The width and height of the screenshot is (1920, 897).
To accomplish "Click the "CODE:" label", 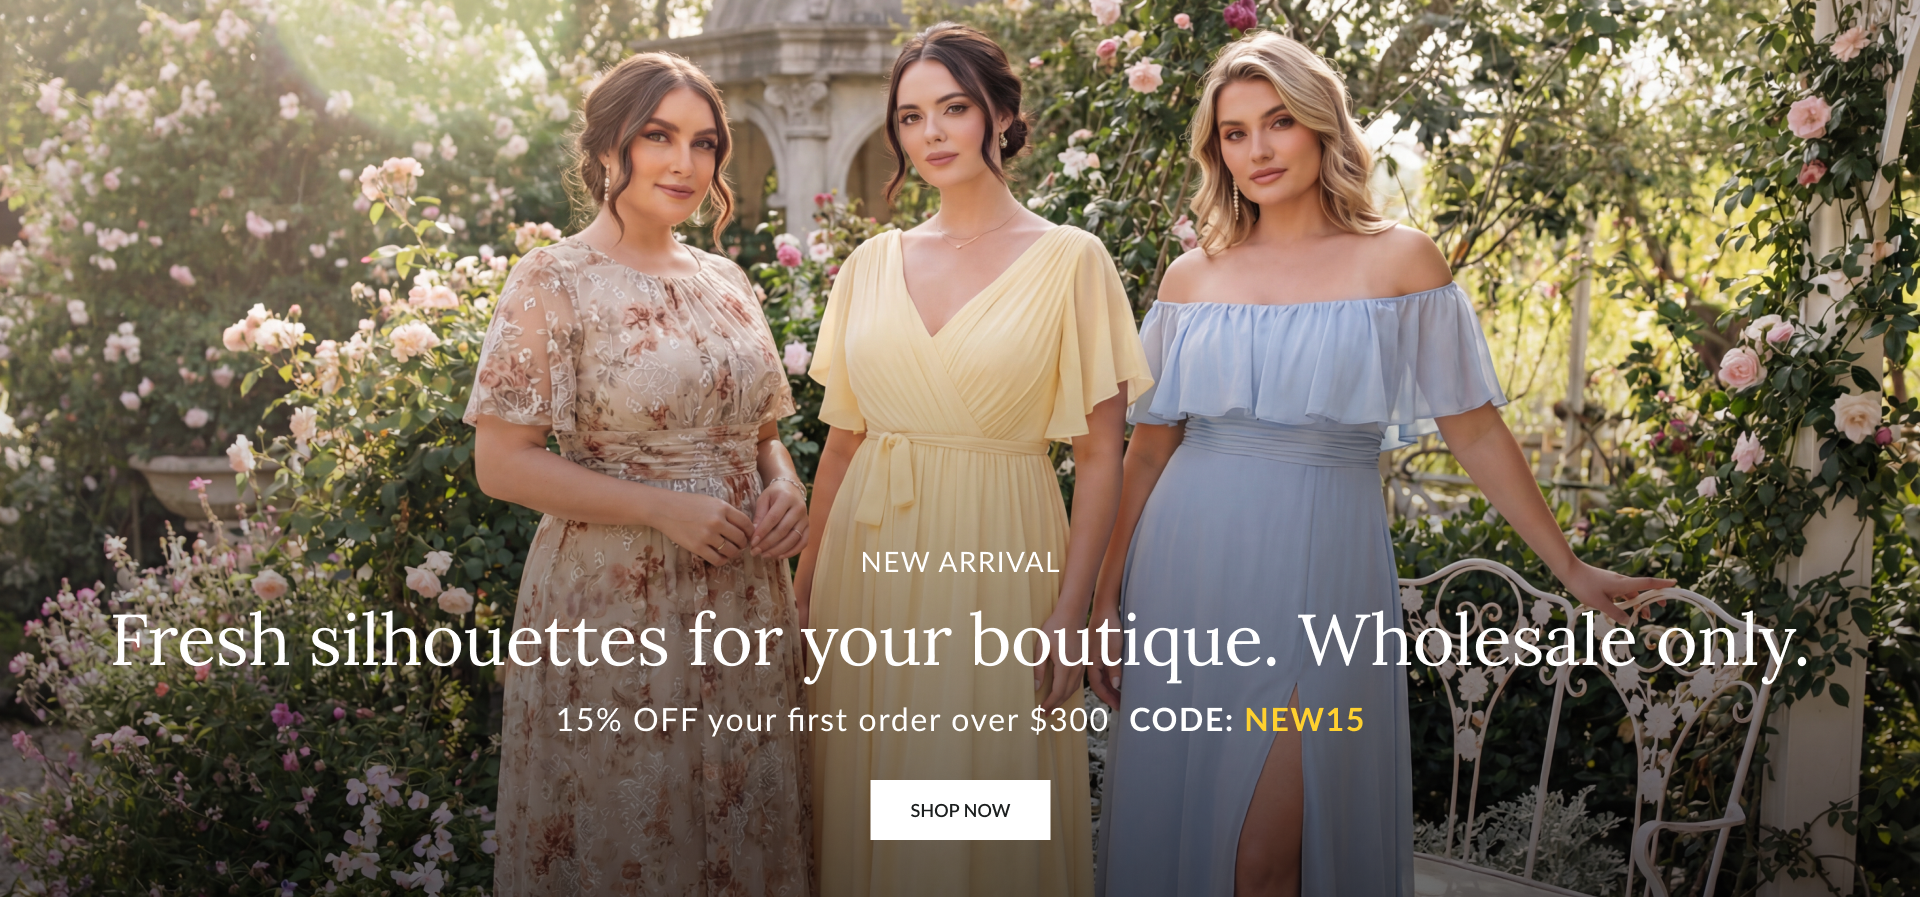I will click(1181, 720).
